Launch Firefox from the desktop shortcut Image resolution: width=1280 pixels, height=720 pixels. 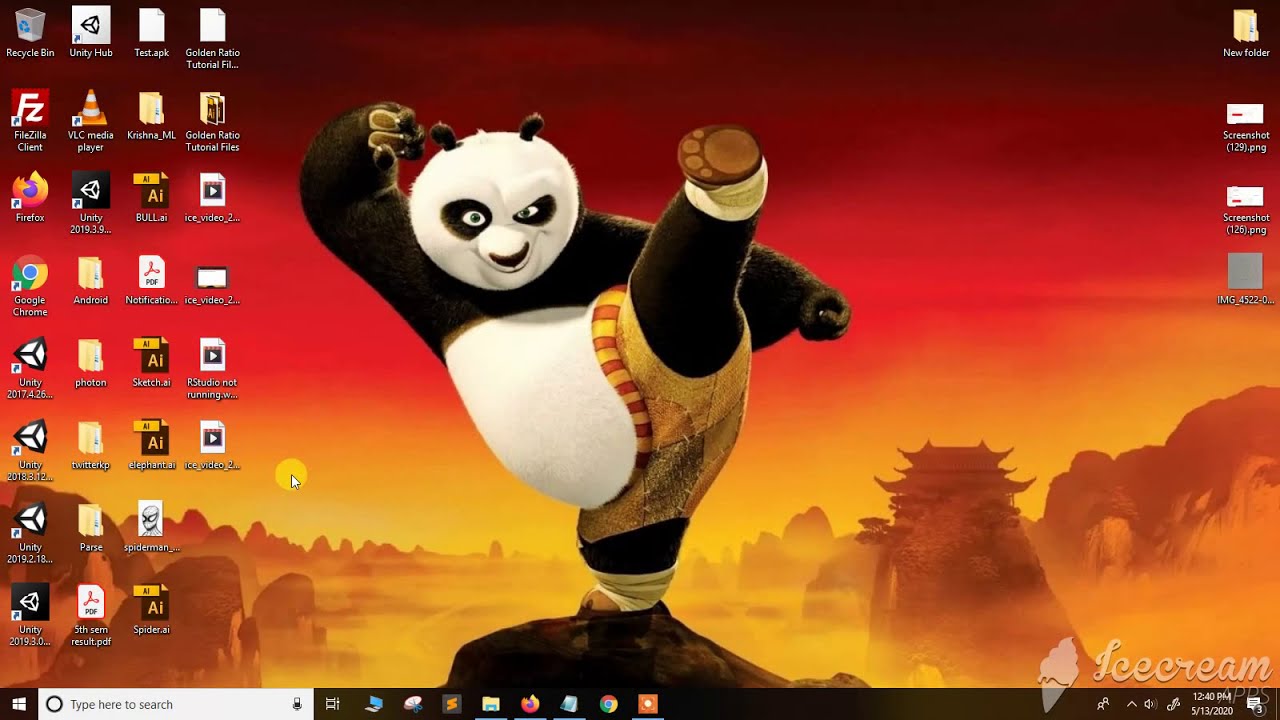30,197
